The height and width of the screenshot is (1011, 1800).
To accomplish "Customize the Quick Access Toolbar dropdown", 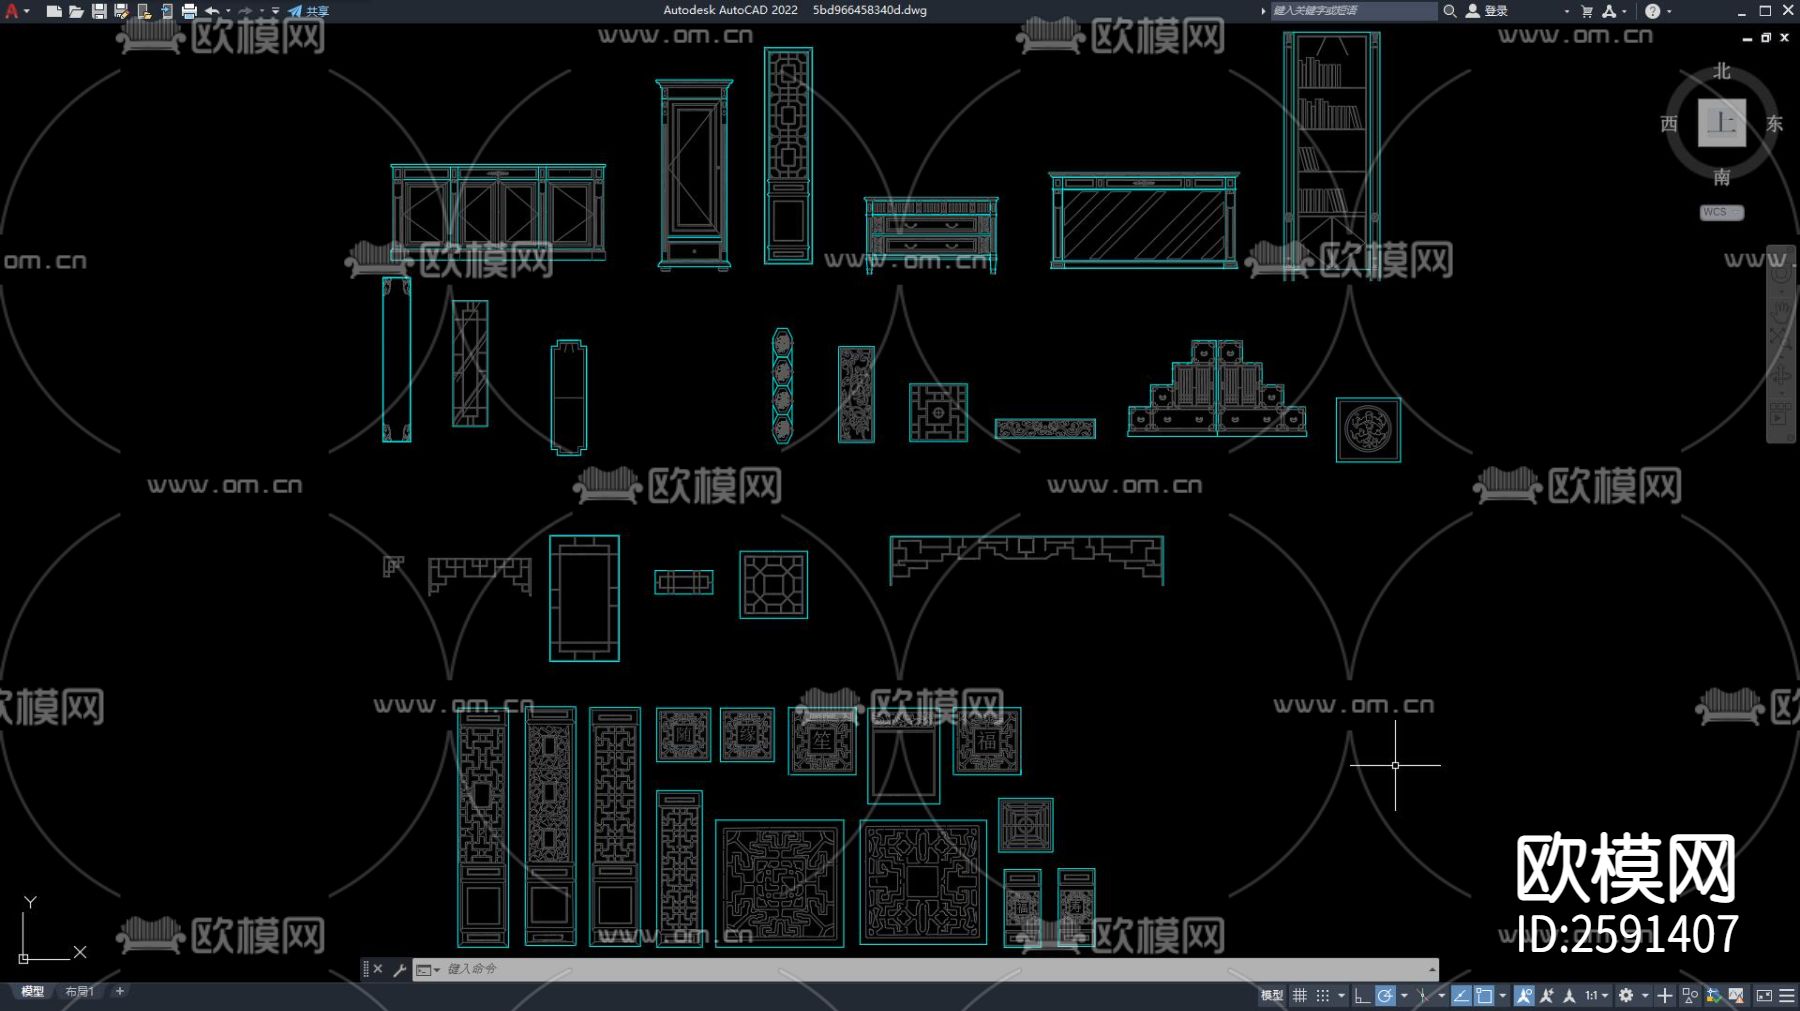I will click(x=275, y=11).
